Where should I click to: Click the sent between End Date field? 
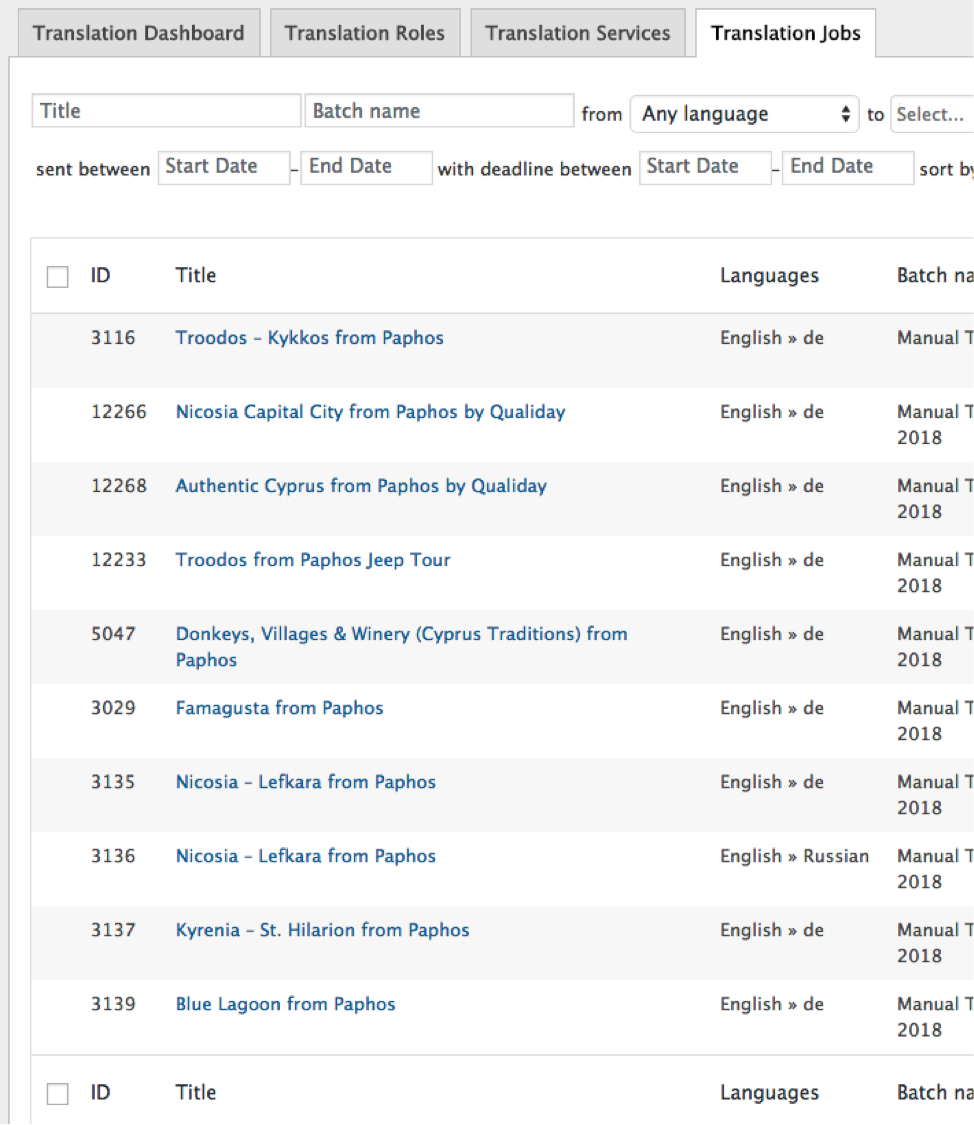pos(366,167)
